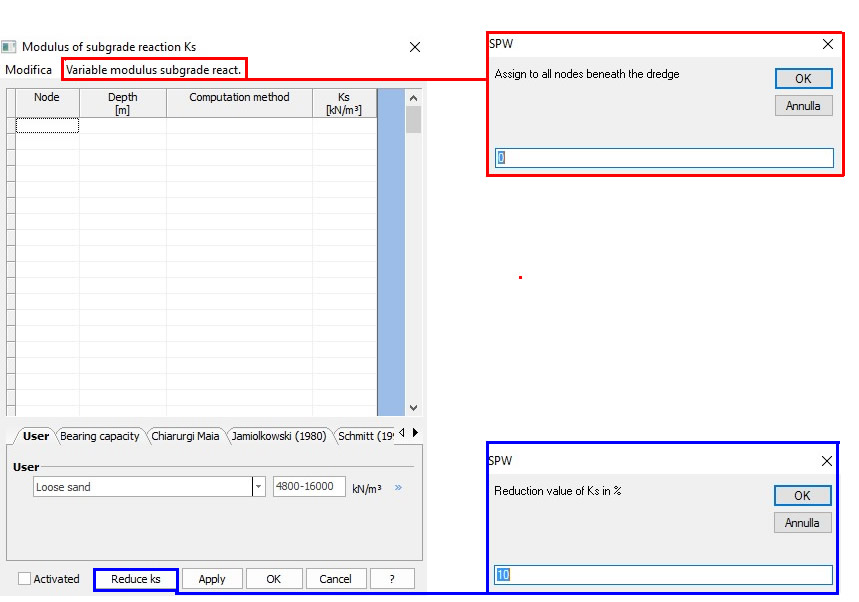Switch to the Bearing capacity tab
The image size is (859, 602).
click(x=99, y=436)
